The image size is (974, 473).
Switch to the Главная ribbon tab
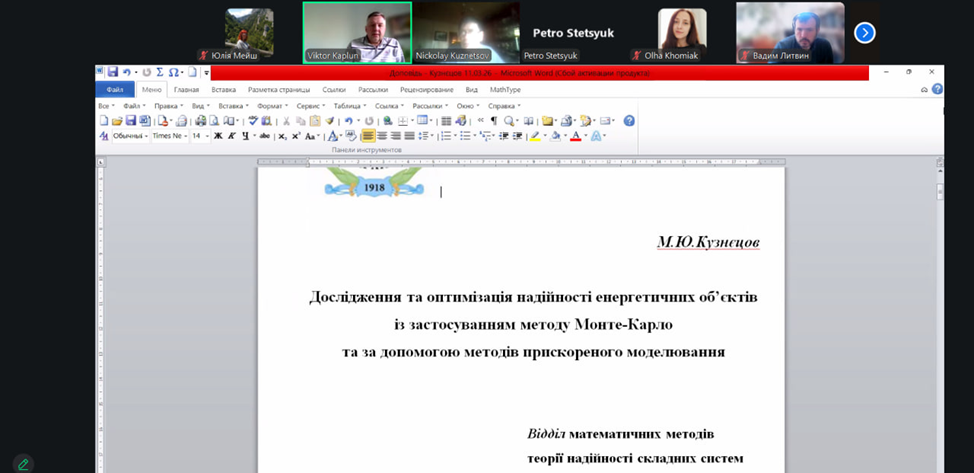tap(186, 89)
